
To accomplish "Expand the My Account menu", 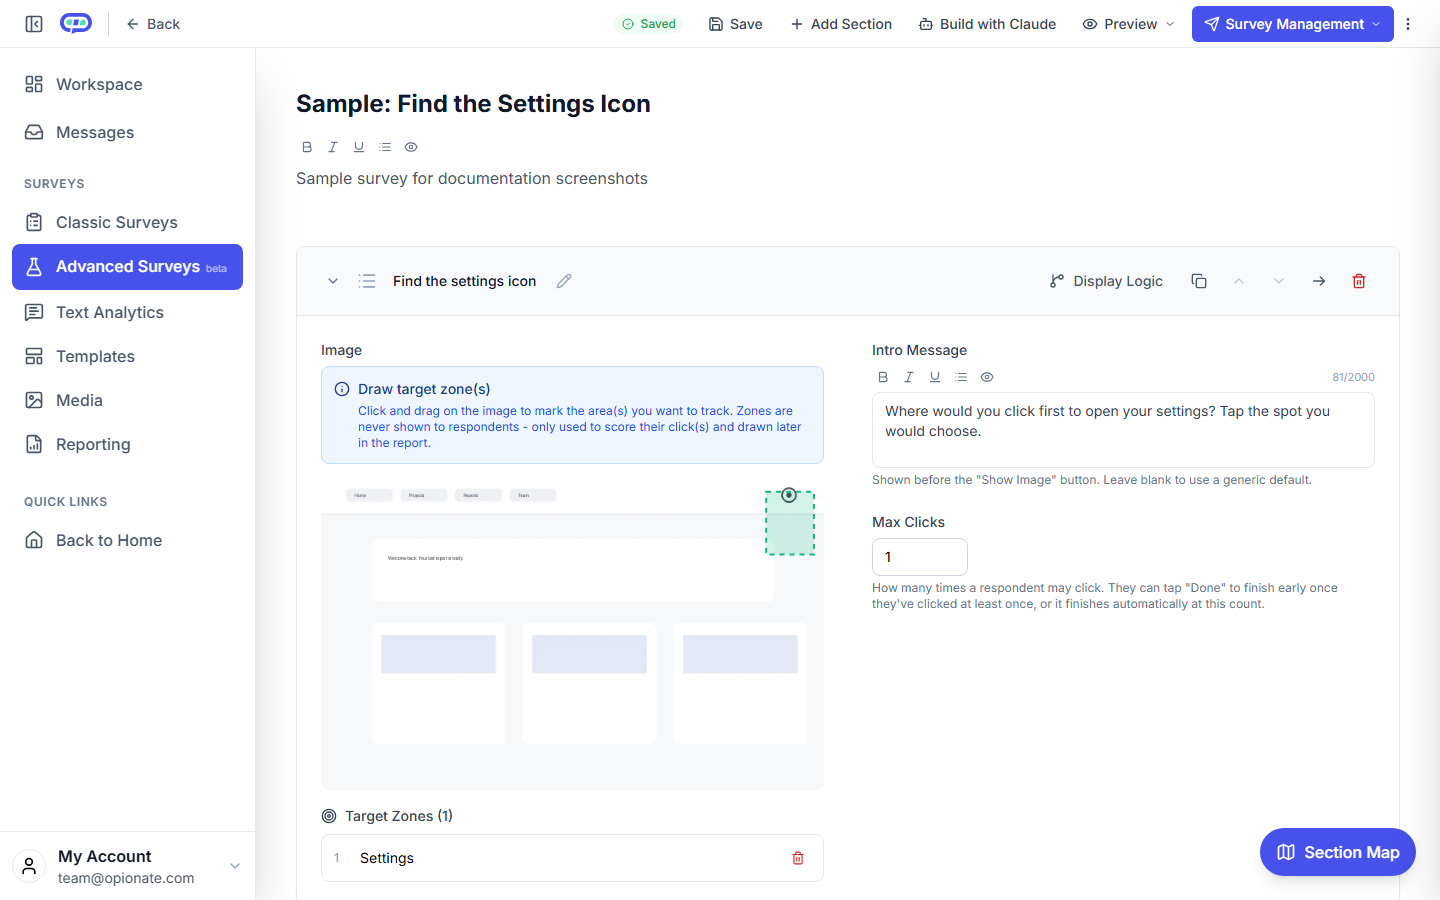I will tap(127, 866).
